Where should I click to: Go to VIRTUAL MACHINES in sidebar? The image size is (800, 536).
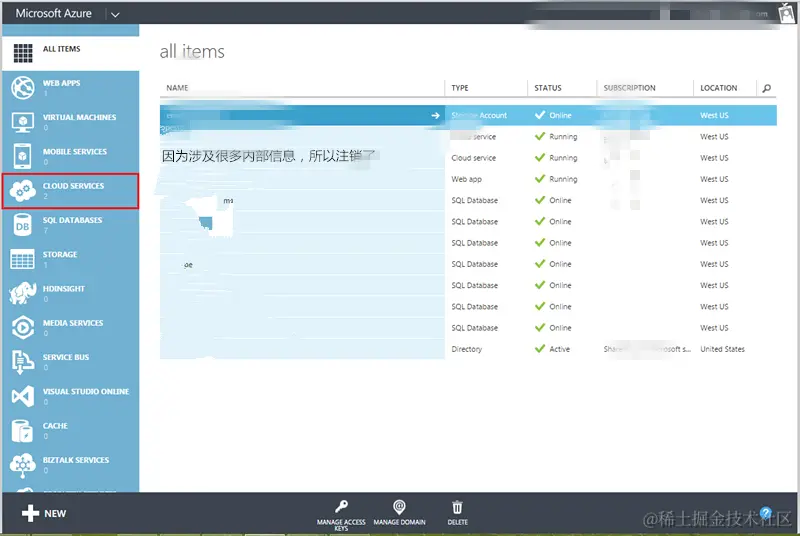pyautogui.click(x=79, y=117)
